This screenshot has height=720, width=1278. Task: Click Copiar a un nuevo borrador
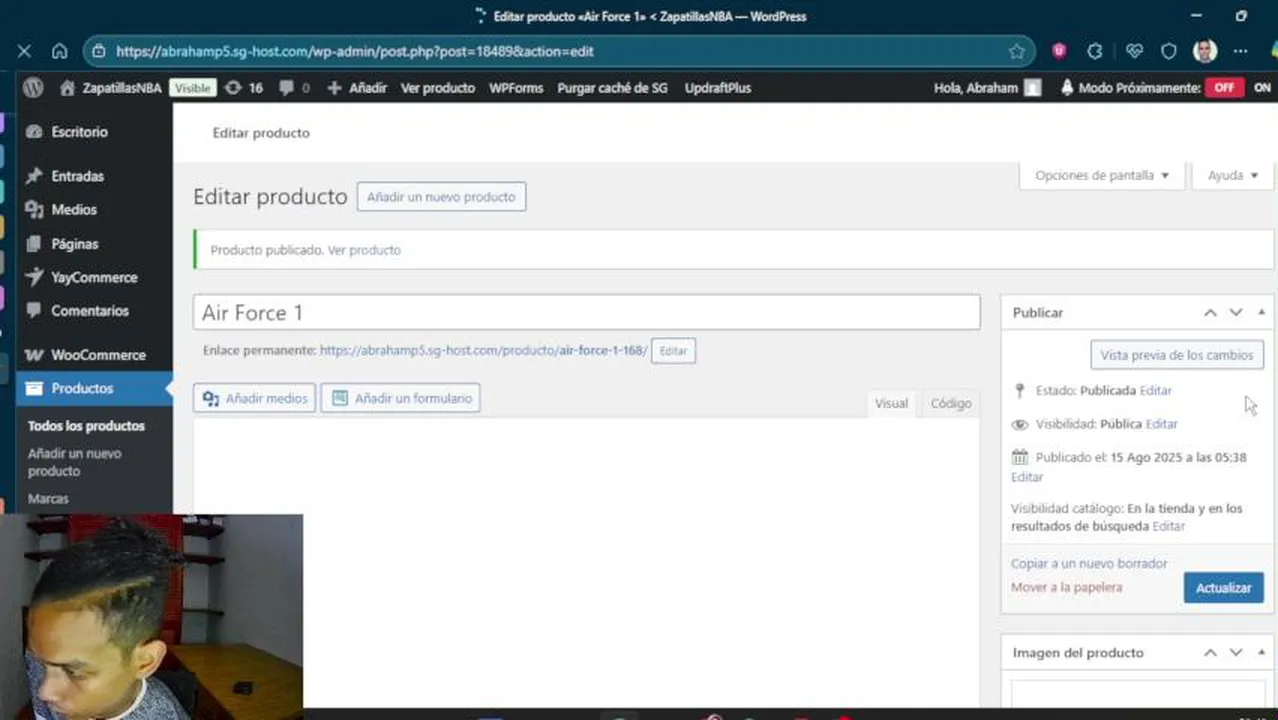1089,564
